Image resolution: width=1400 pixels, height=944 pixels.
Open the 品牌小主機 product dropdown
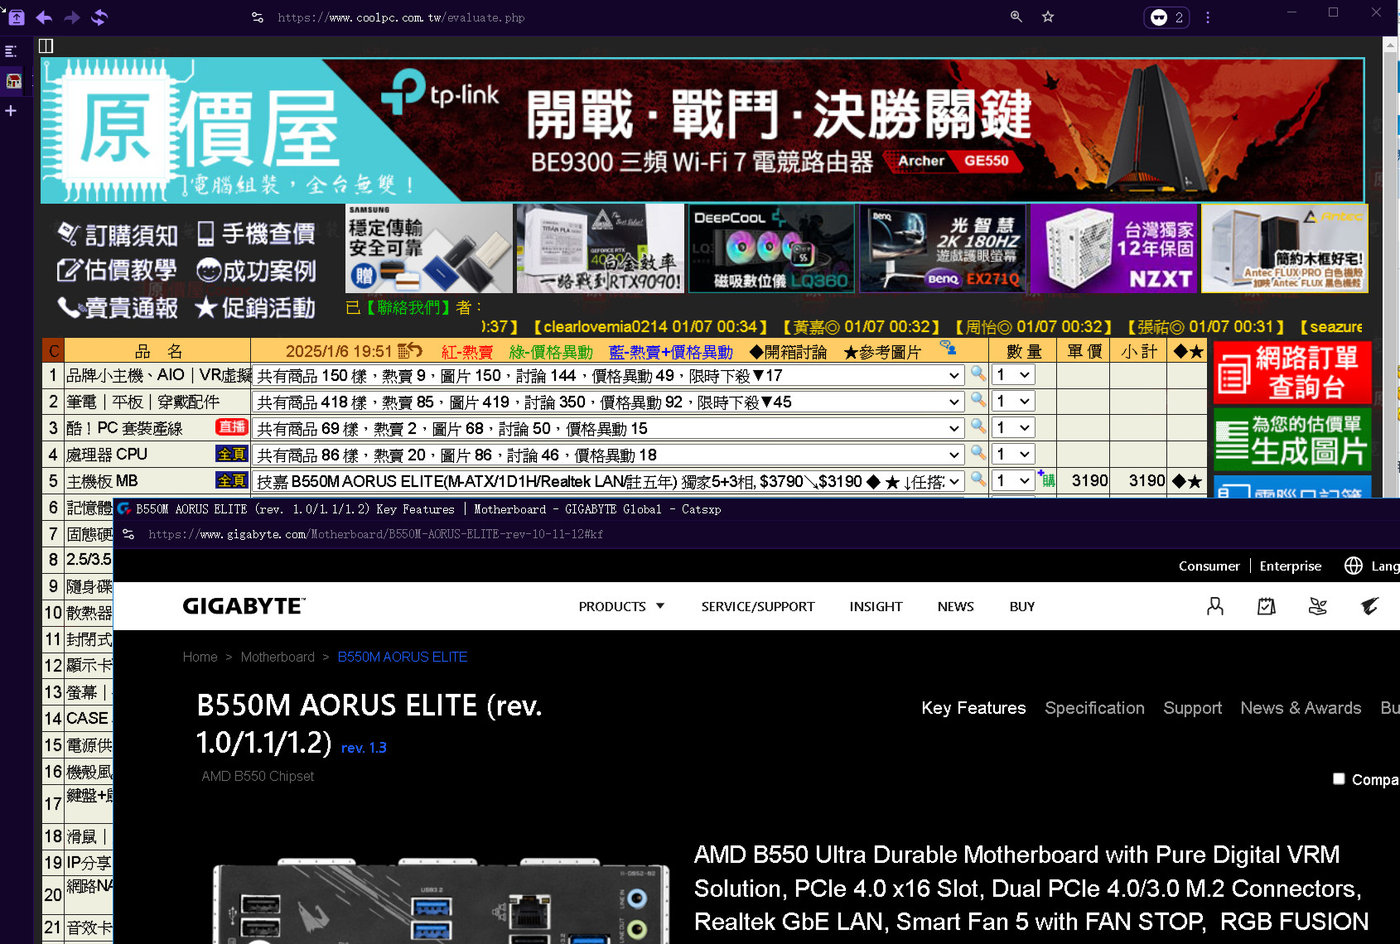pyautogui.click(x=608, y=375)
